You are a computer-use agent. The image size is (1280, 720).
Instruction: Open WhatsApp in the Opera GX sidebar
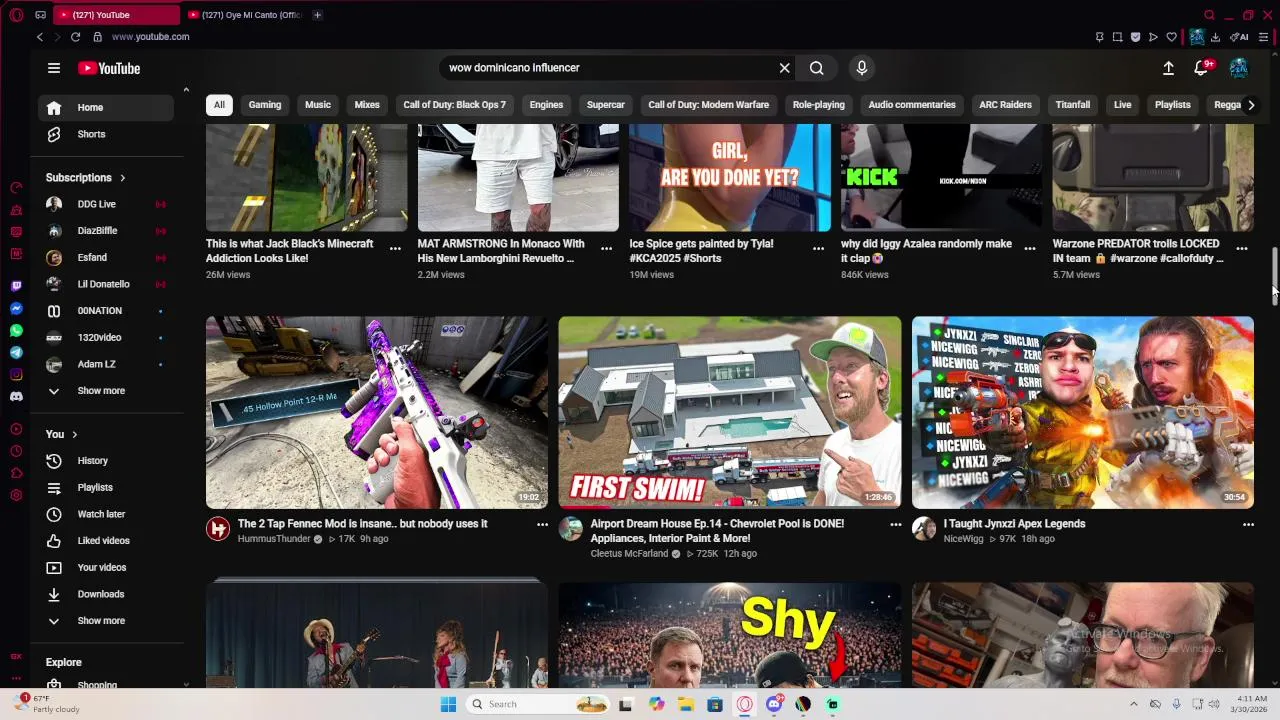coord(16,330)
